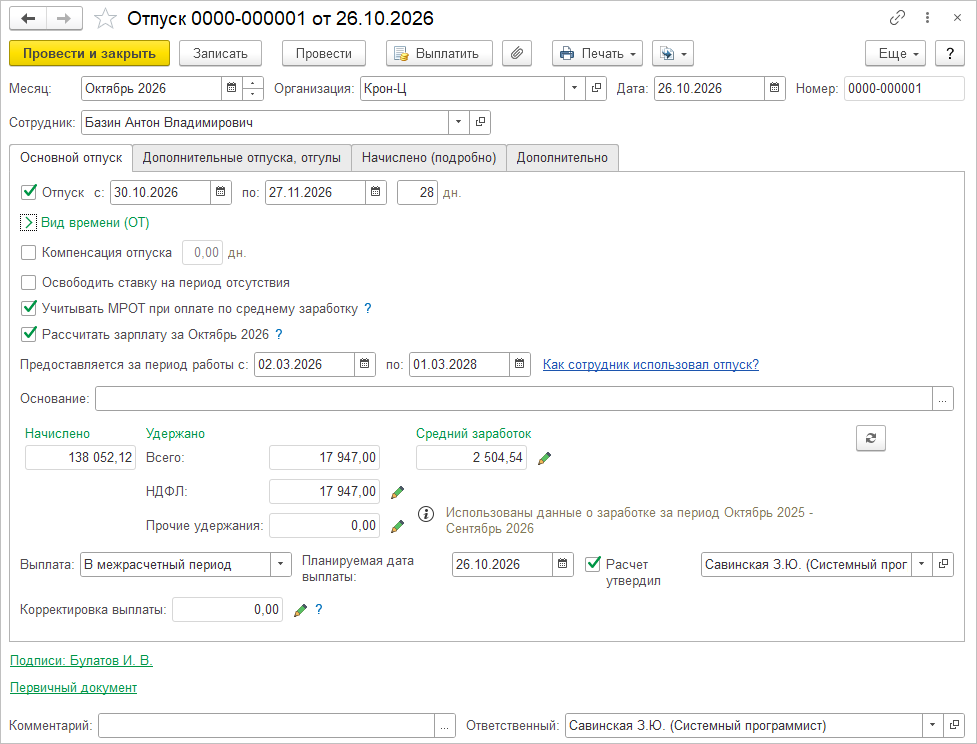Screen dimensions: 977x744
Task: Open attached files with paperclip icon
Action: pyautogui.click(x=517, y=54)
